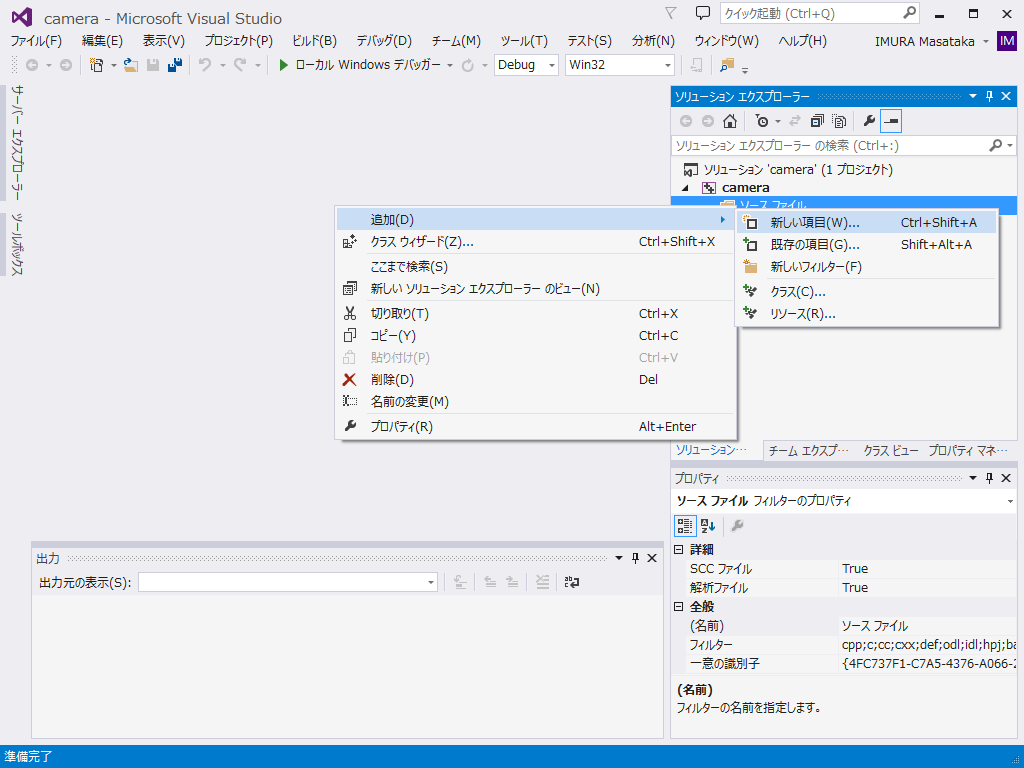The width and height of the screenshot is (1024, 768).
Task: Enable categorized view in Properties panel
Action: click(685, 526)
